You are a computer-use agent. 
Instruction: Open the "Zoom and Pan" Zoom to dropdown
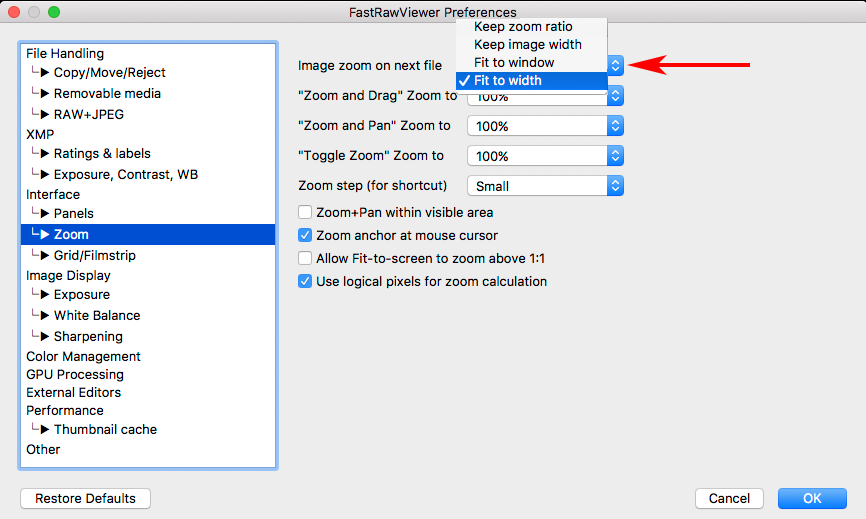tap(546, 126)
